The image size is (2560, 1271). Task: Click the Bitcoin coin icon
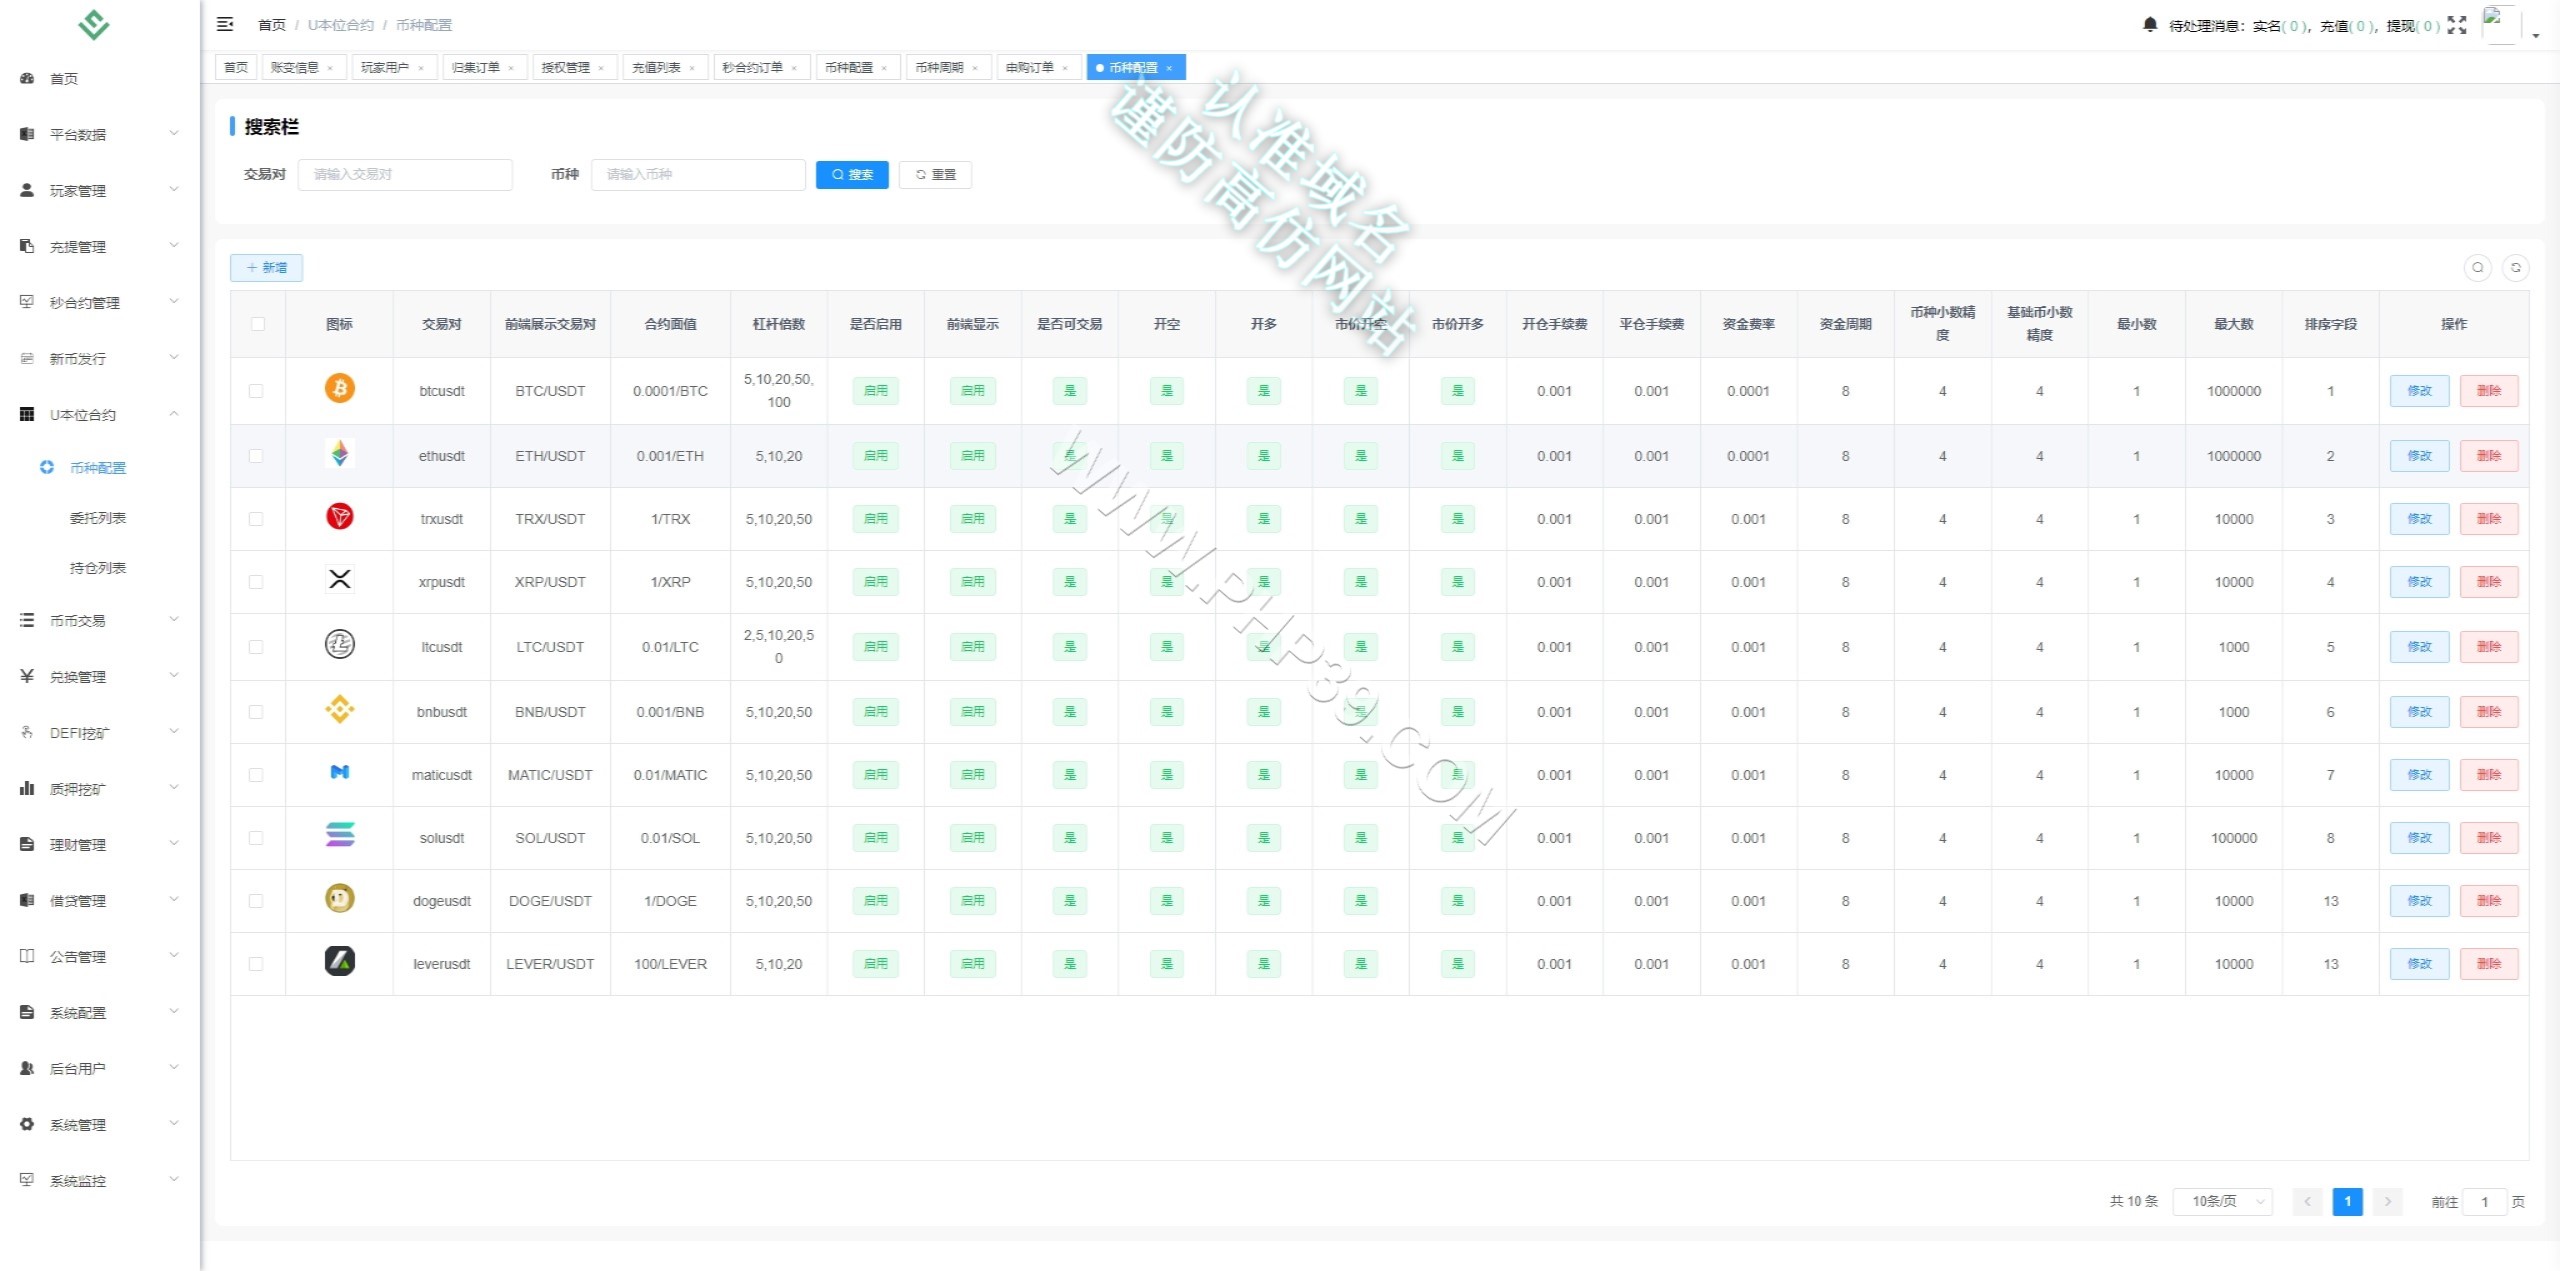(340, 388)
